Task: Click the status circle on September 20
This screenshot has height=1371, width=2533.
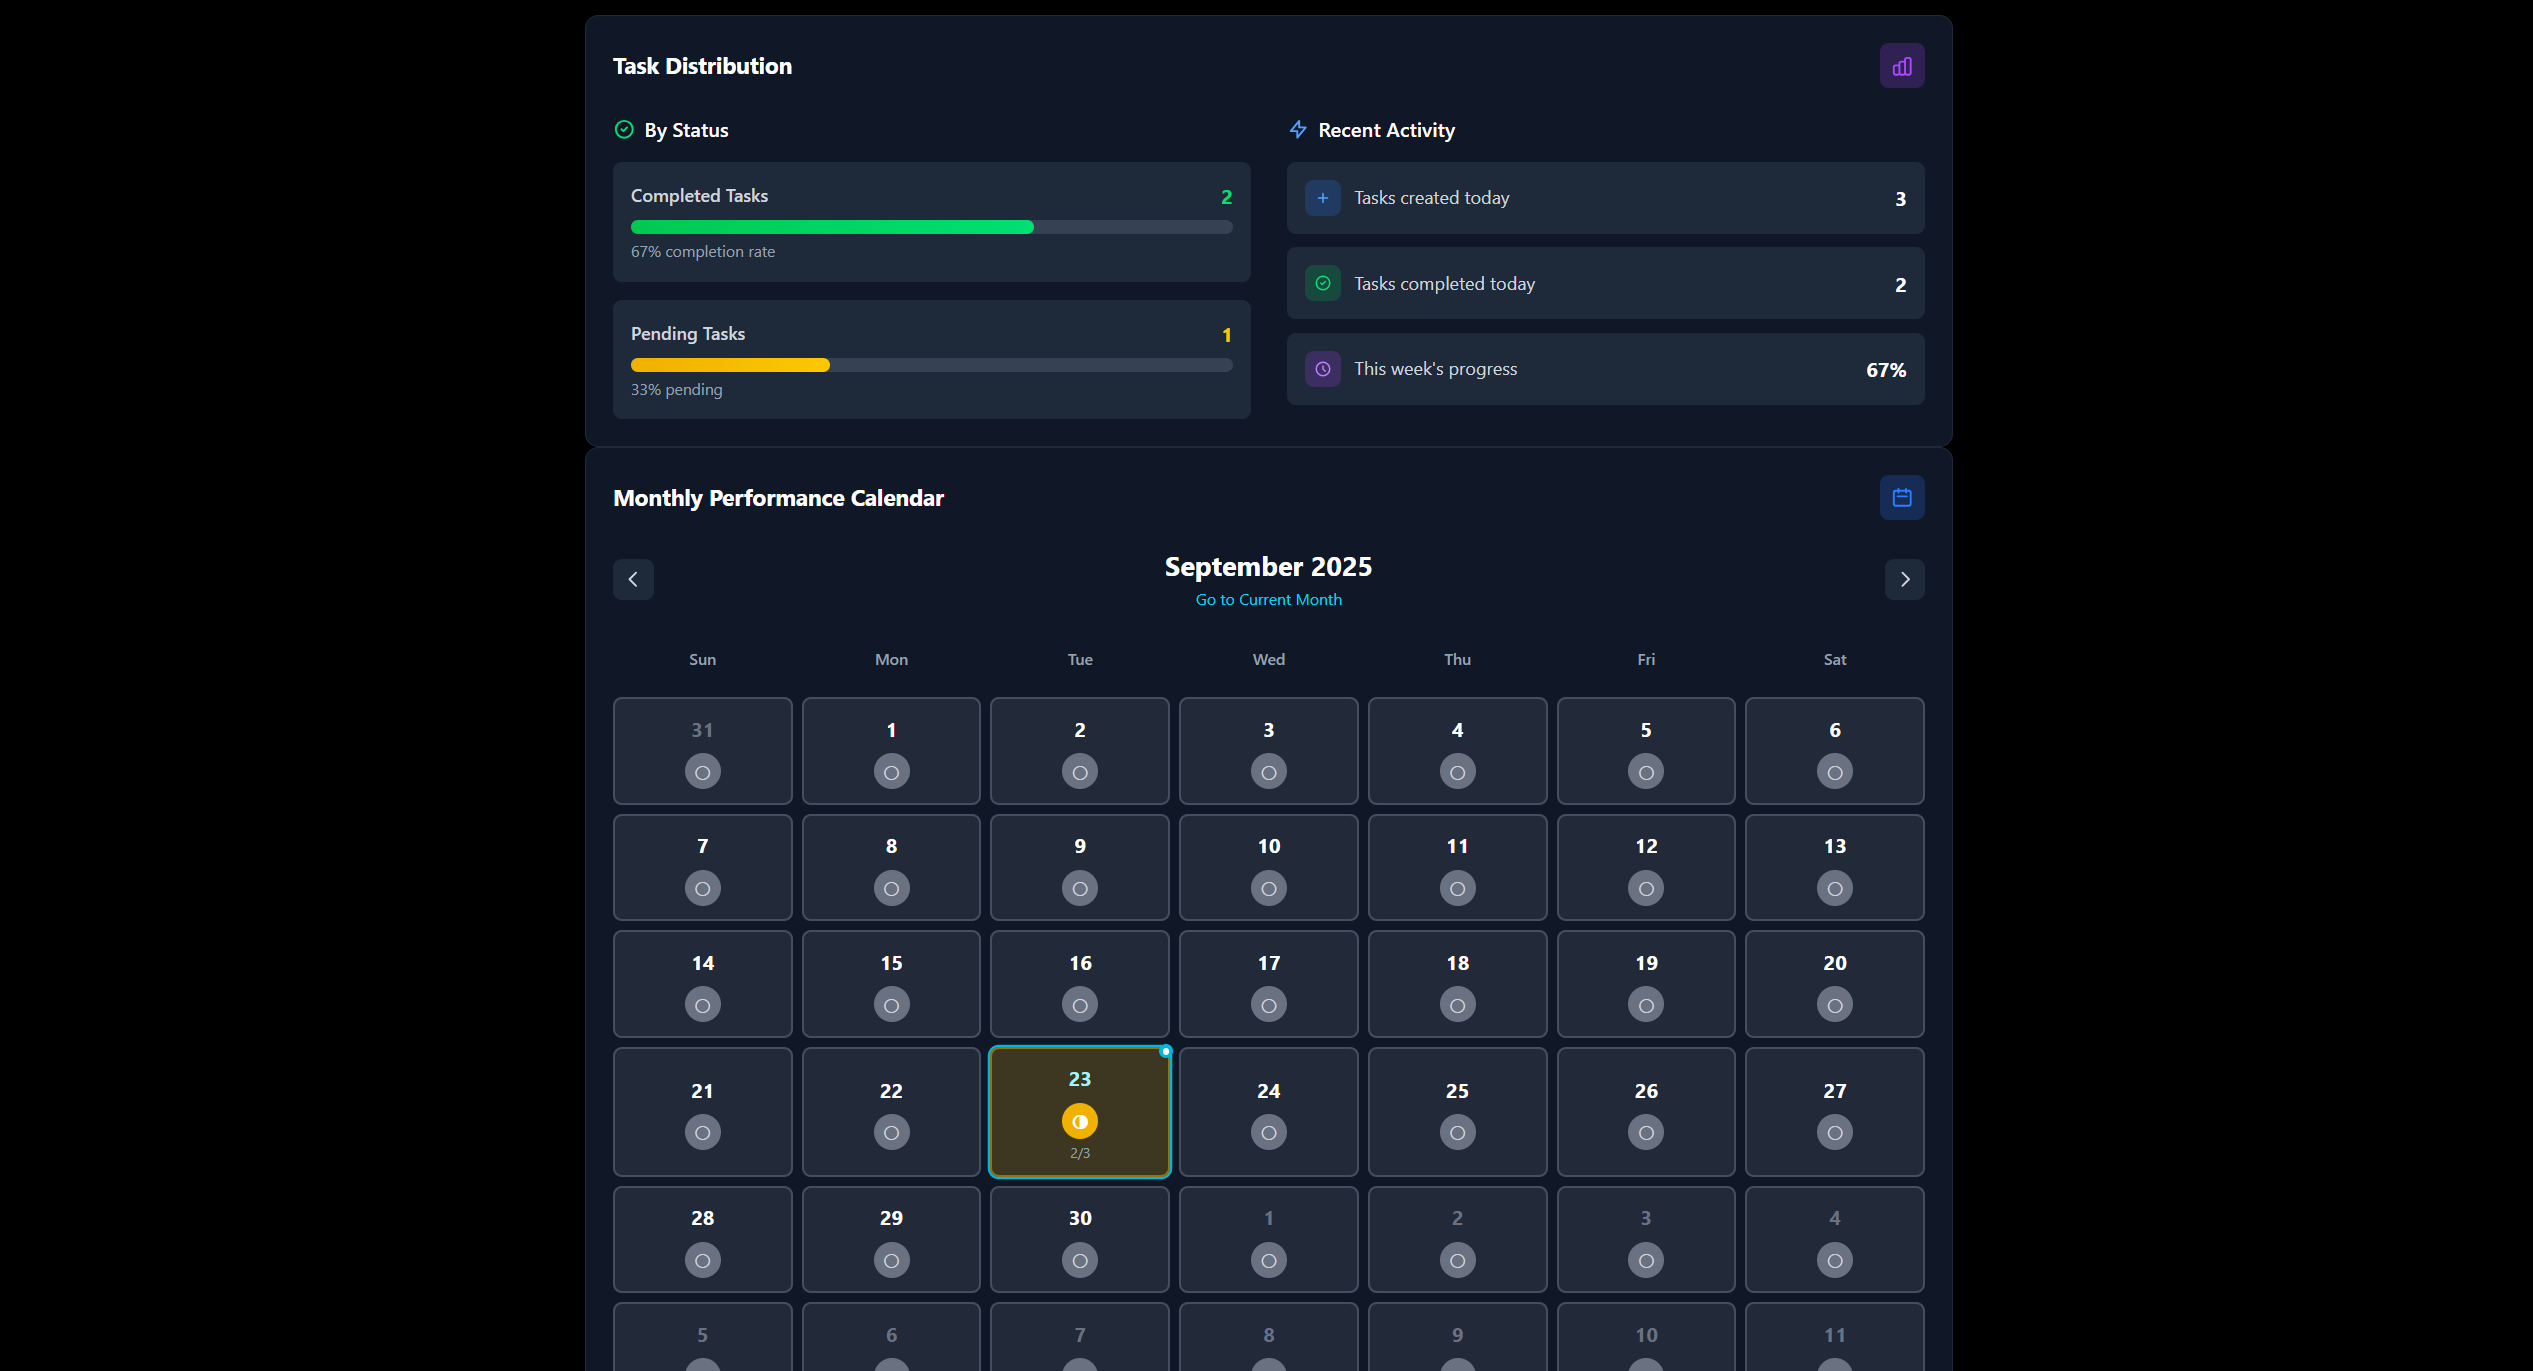Action: click(x=1834, y=1005)
